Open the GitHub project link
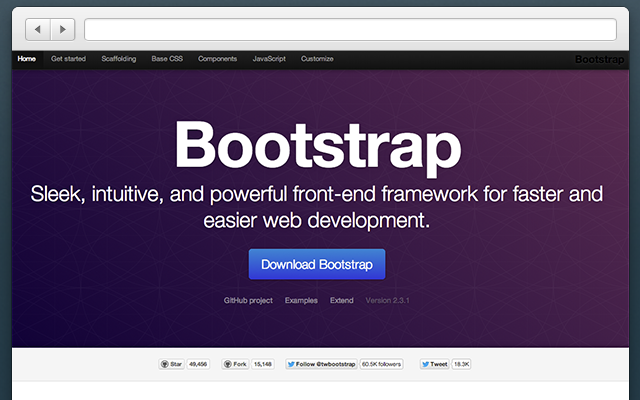Viewport: 640px width, 400px height. (x=248, y=300)
